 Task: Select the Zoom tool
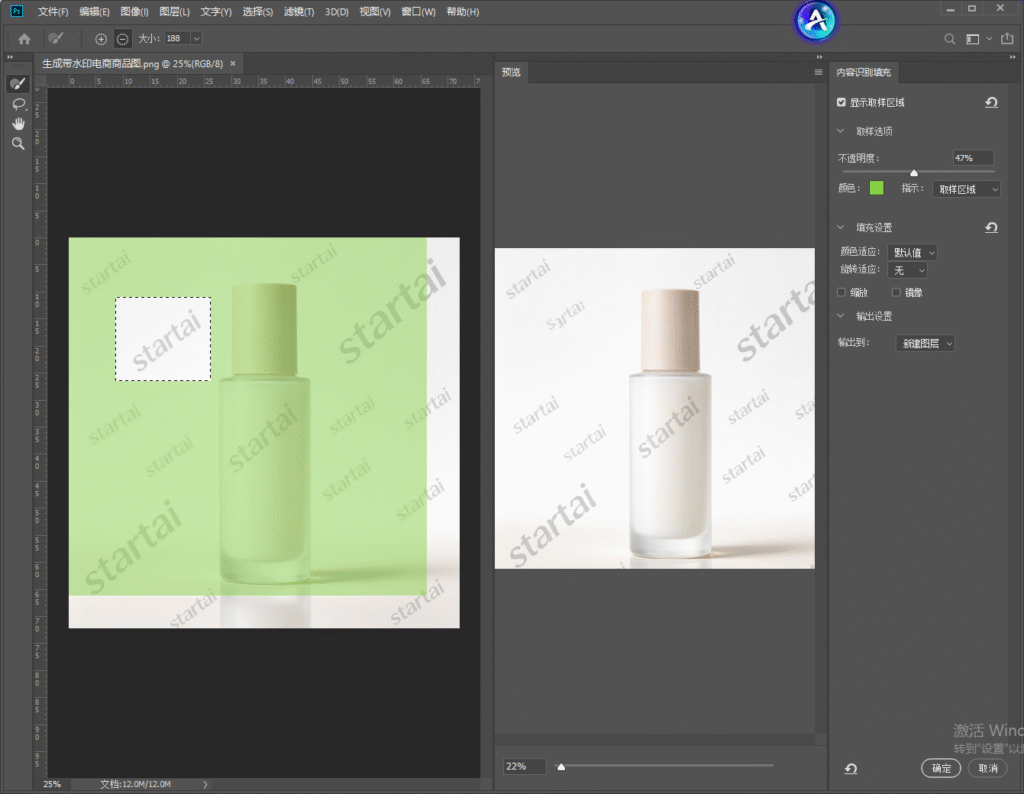pyautogui.click(x=18, y=143)
